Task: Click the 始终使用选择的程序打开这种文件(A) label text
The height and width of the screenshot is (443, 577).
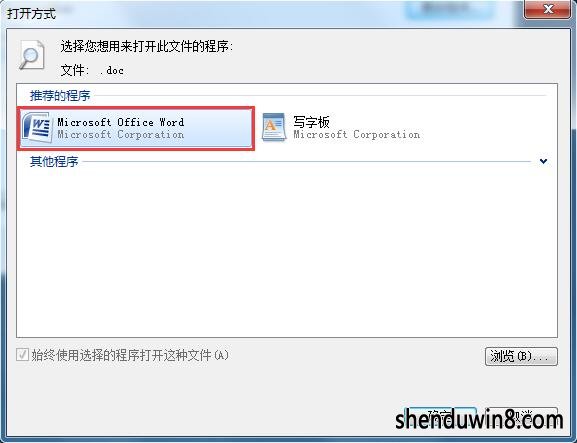Action: (x=130, y=355)
